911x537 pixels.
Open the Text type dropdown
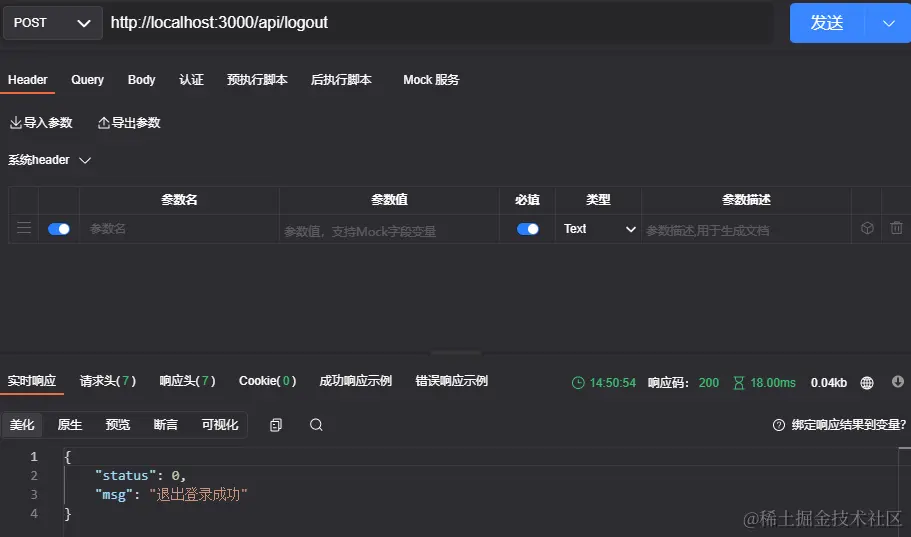pyautogui.click(x=598, y=229)
